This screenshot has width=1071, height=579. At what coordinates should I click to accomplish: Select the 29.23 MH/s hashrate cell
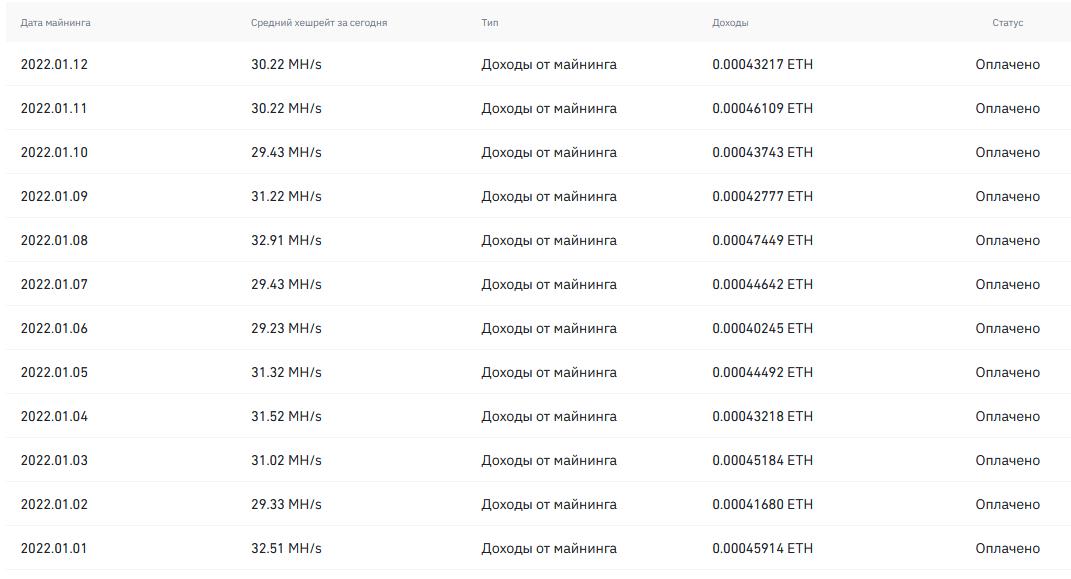[x=286, y=329]
